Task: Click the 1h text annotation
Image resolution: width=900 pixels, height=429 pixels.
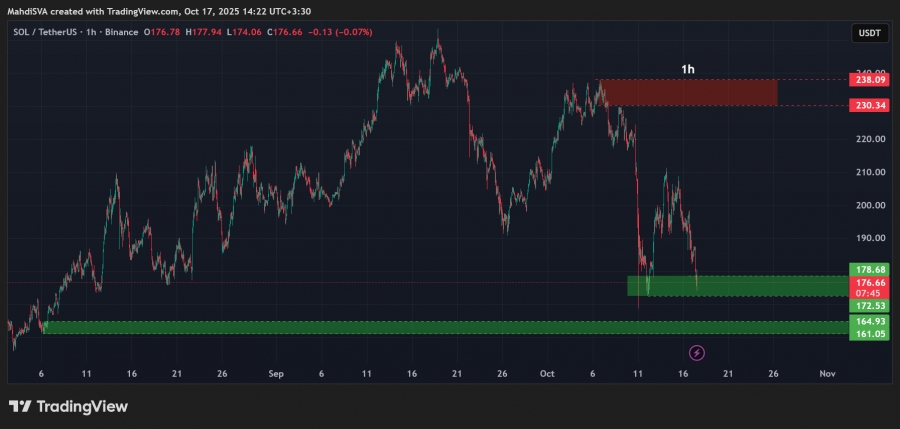Action: click(x=688, y=69)
